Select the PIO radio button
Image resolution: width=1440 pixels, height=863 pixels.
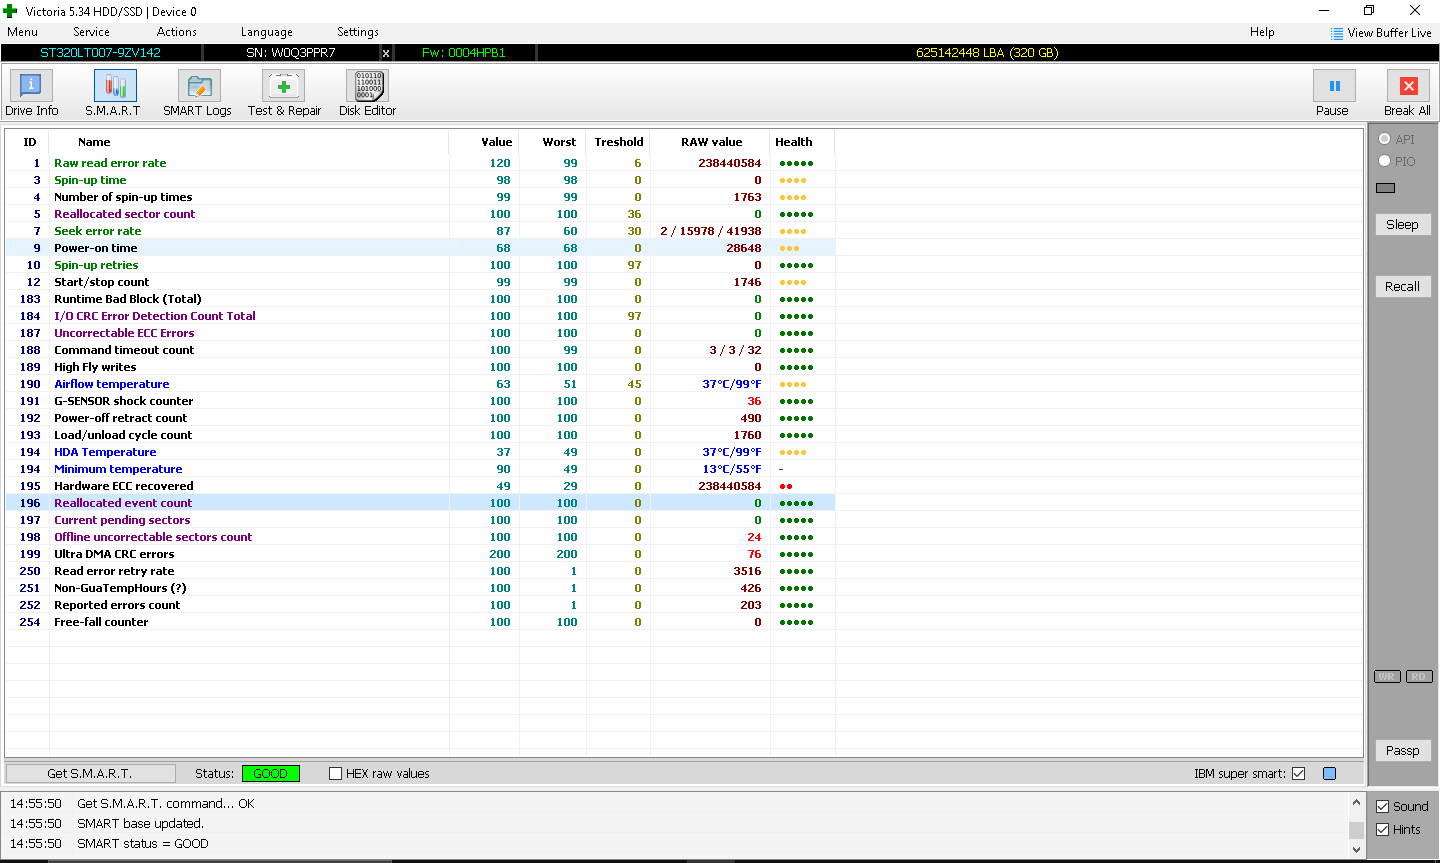[x=1385, y=161]
